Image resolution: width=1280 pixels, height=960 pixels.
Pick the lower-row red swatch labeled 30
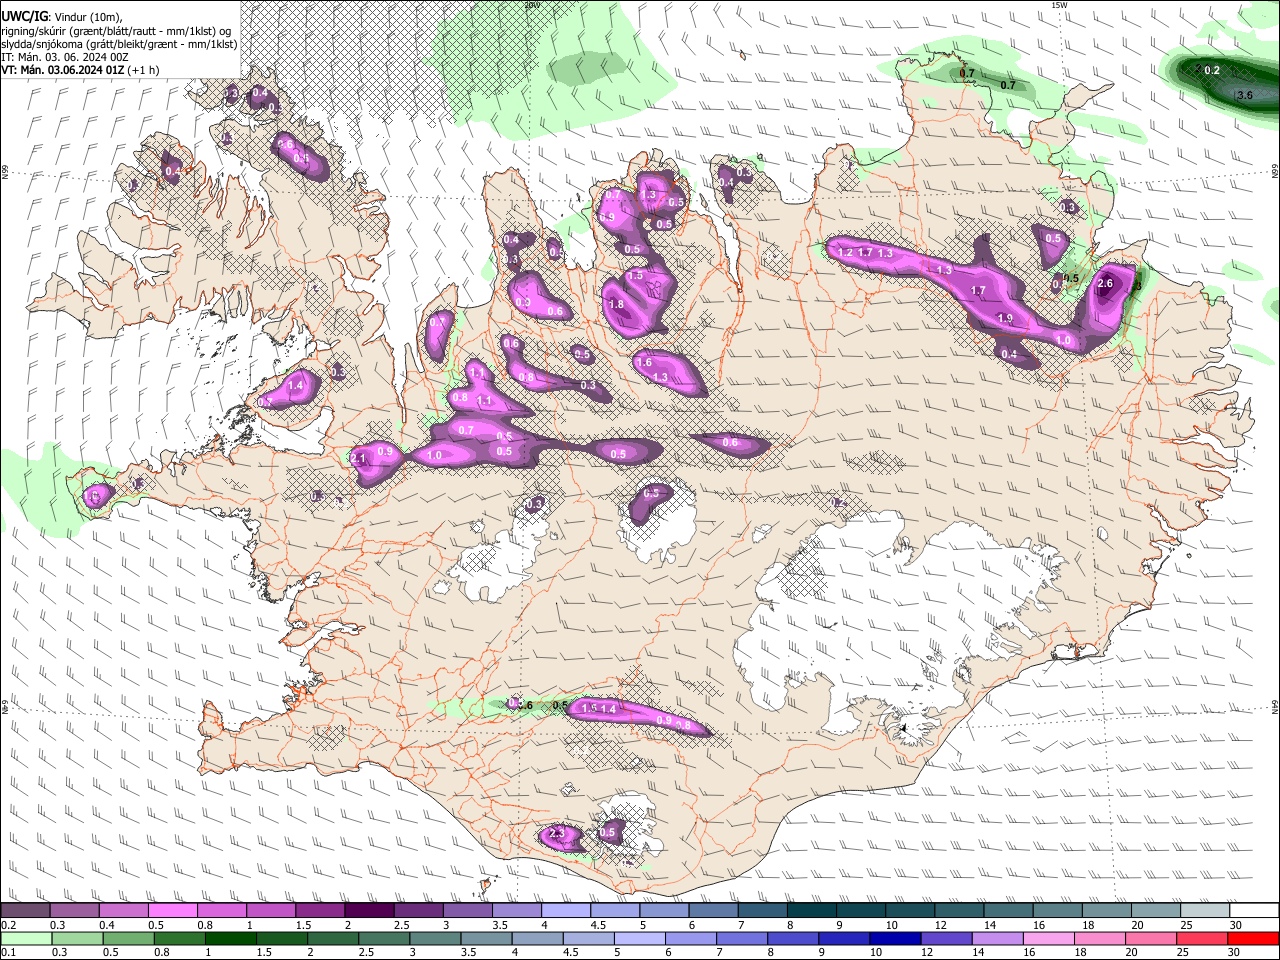click(1253, 938)
